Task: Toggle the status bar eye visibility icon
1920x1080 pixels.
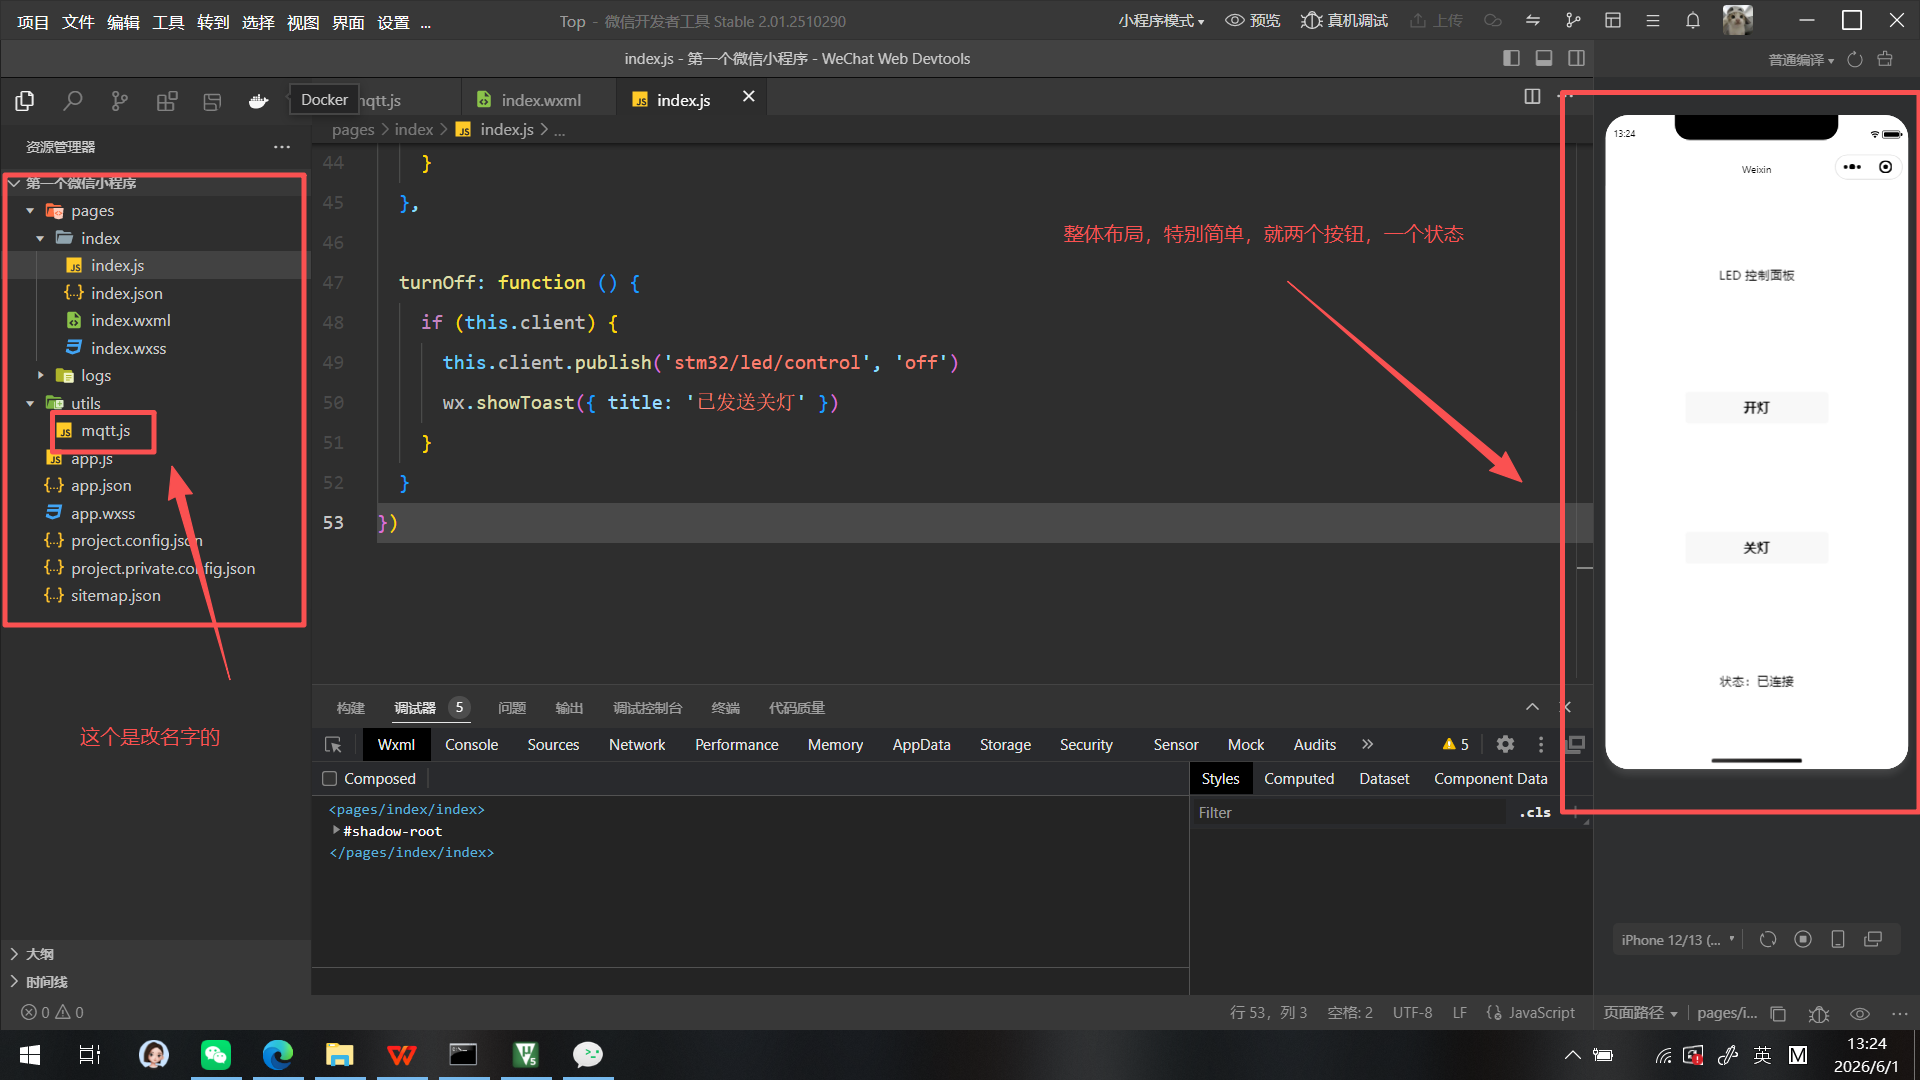Action: click(x=1859, y=1013)
